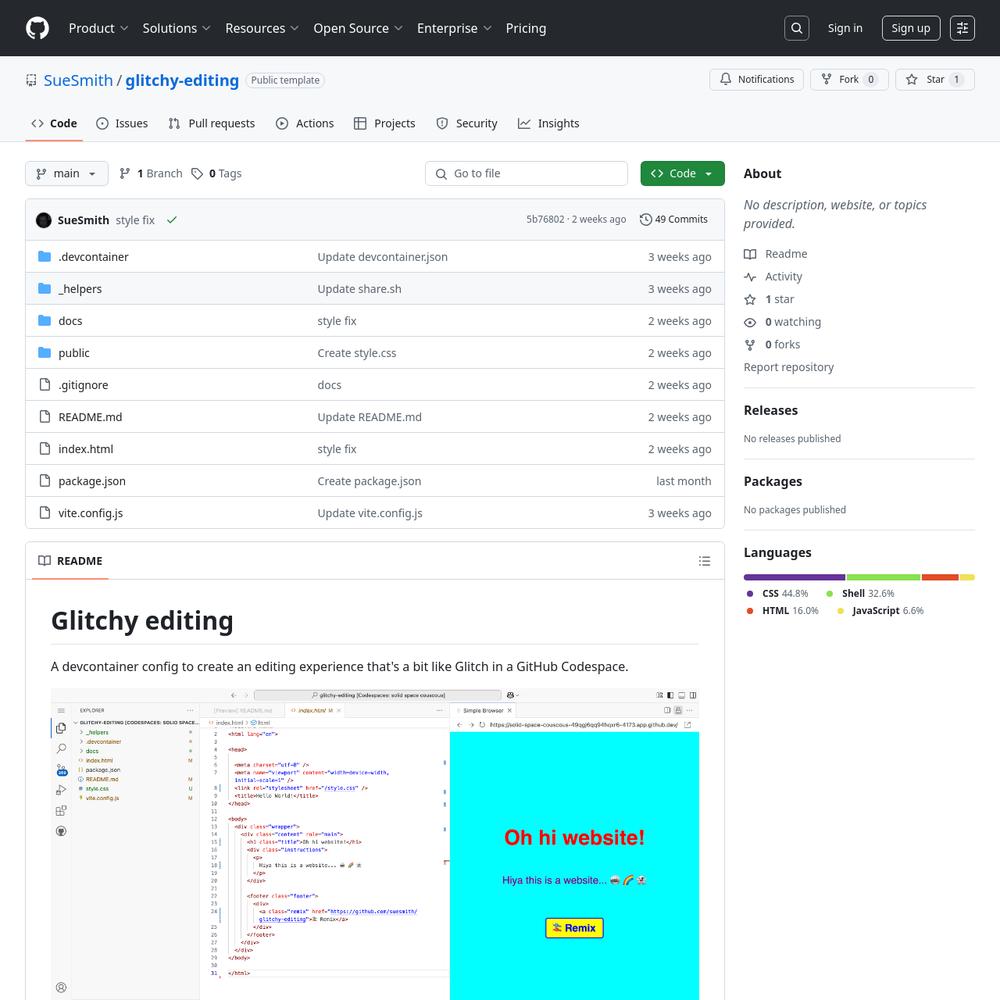Open the 49 Commits history
The image size is (1000, 1000).
(673, 219)
